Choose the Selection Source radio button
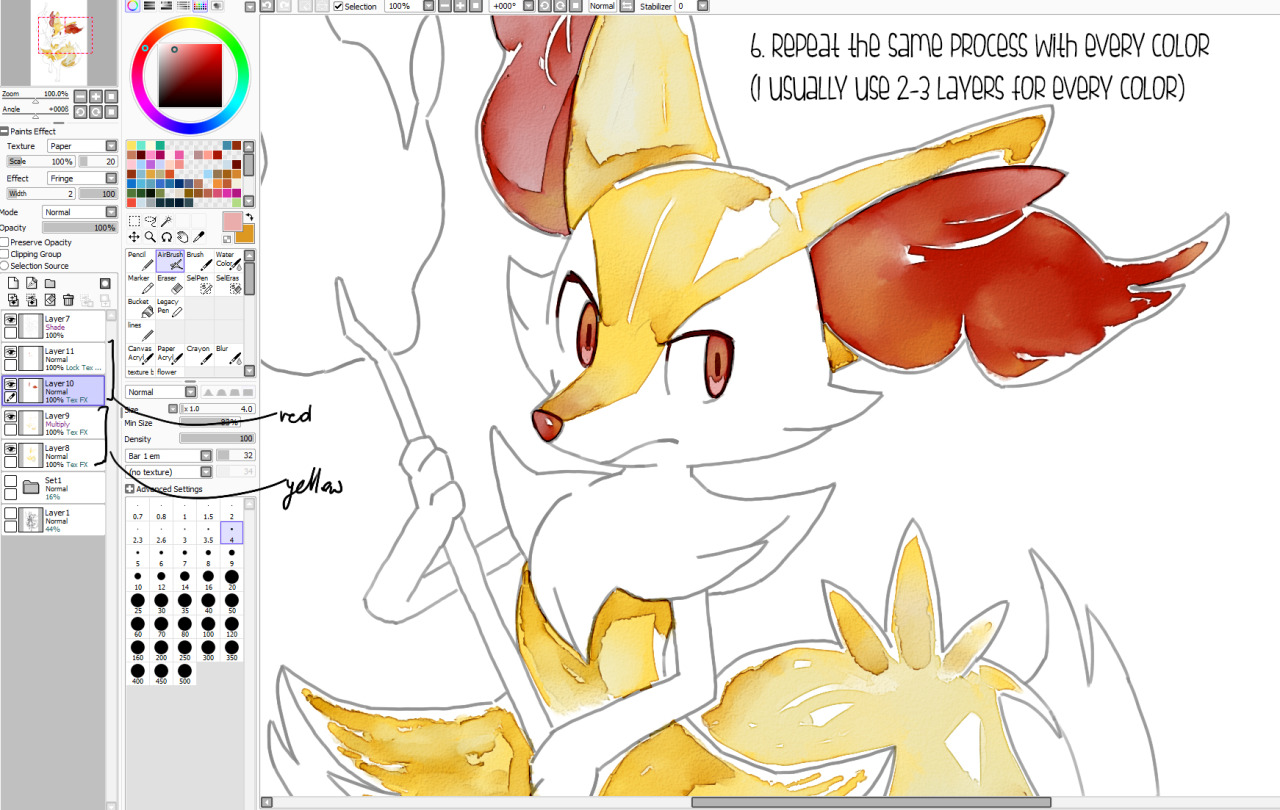 click(x=5, y=266)
